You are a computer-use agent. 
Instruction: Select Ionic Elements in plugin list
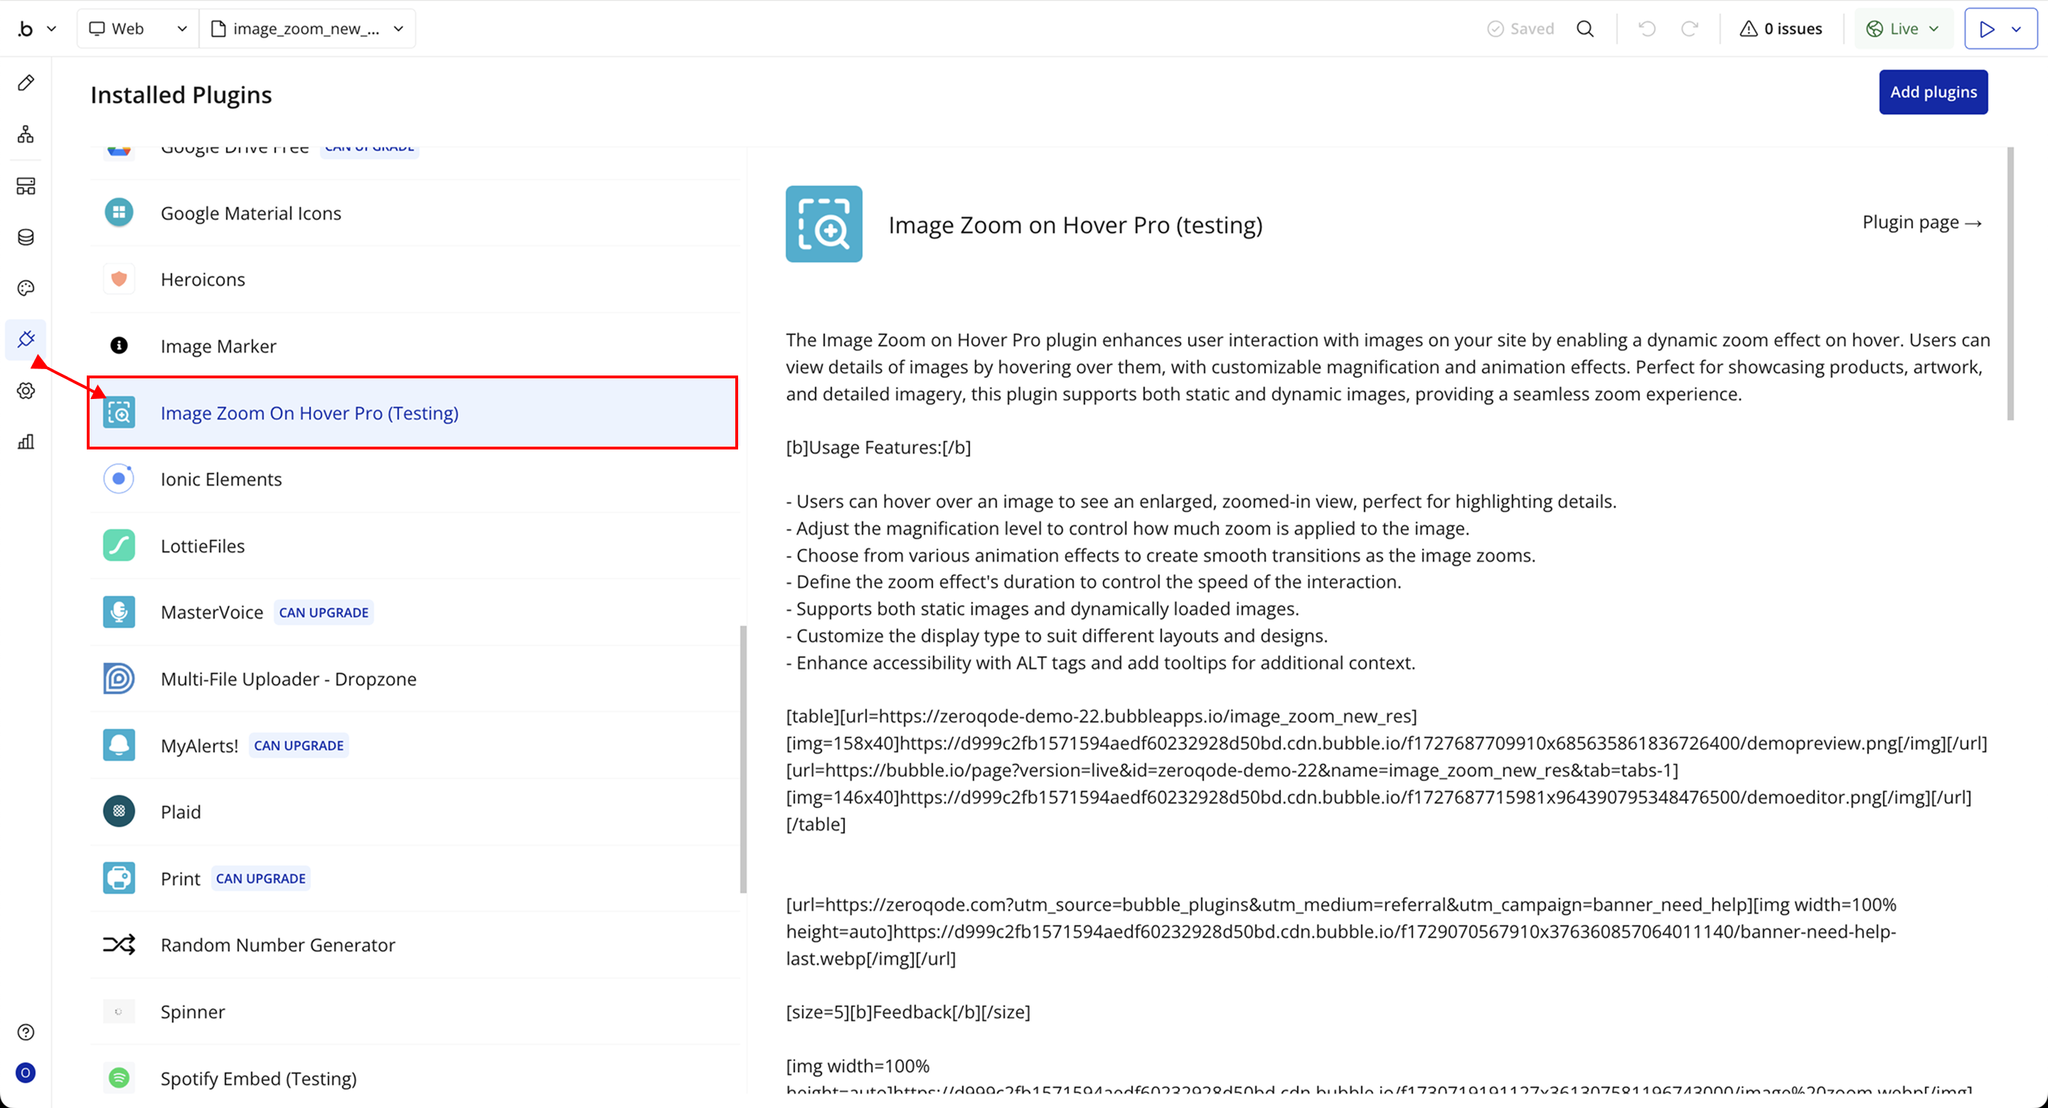221,479
